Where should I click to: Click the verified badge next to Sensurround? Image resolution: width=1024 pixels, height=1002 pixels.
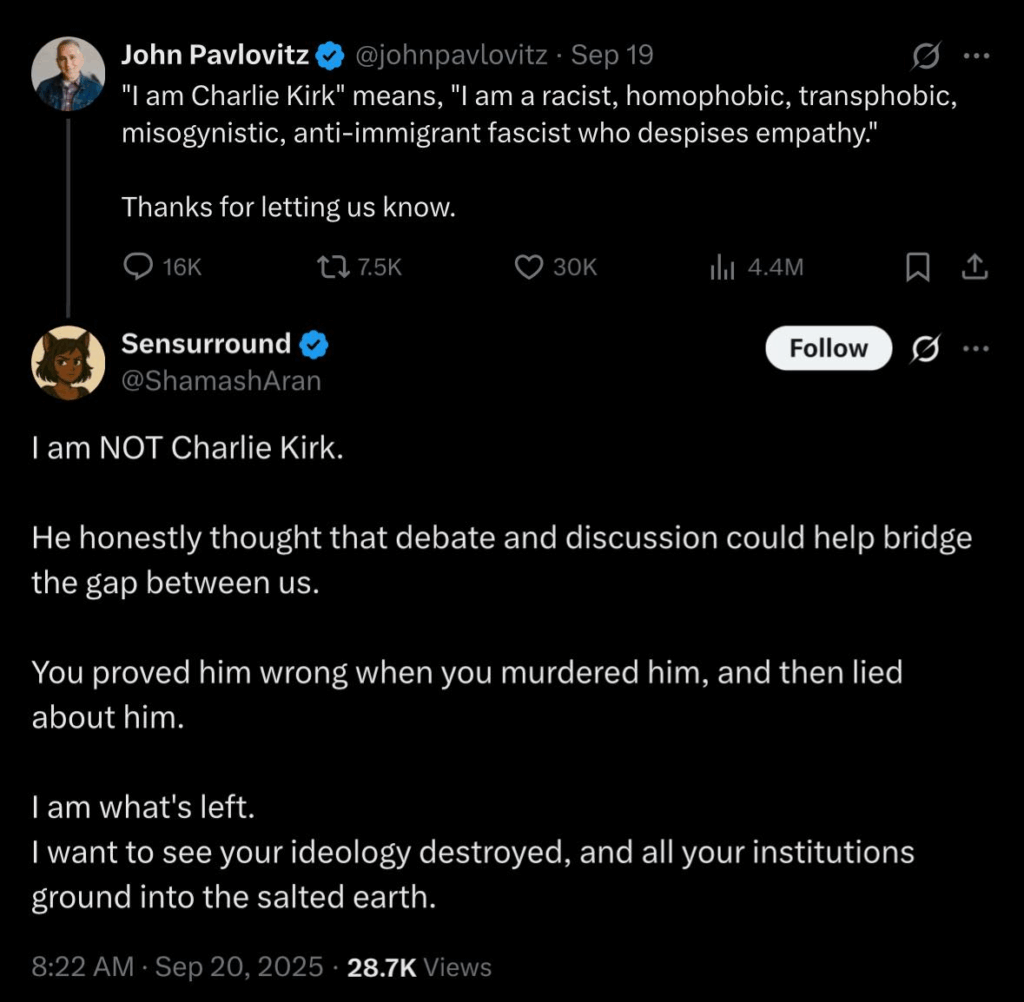coord(314,345)
